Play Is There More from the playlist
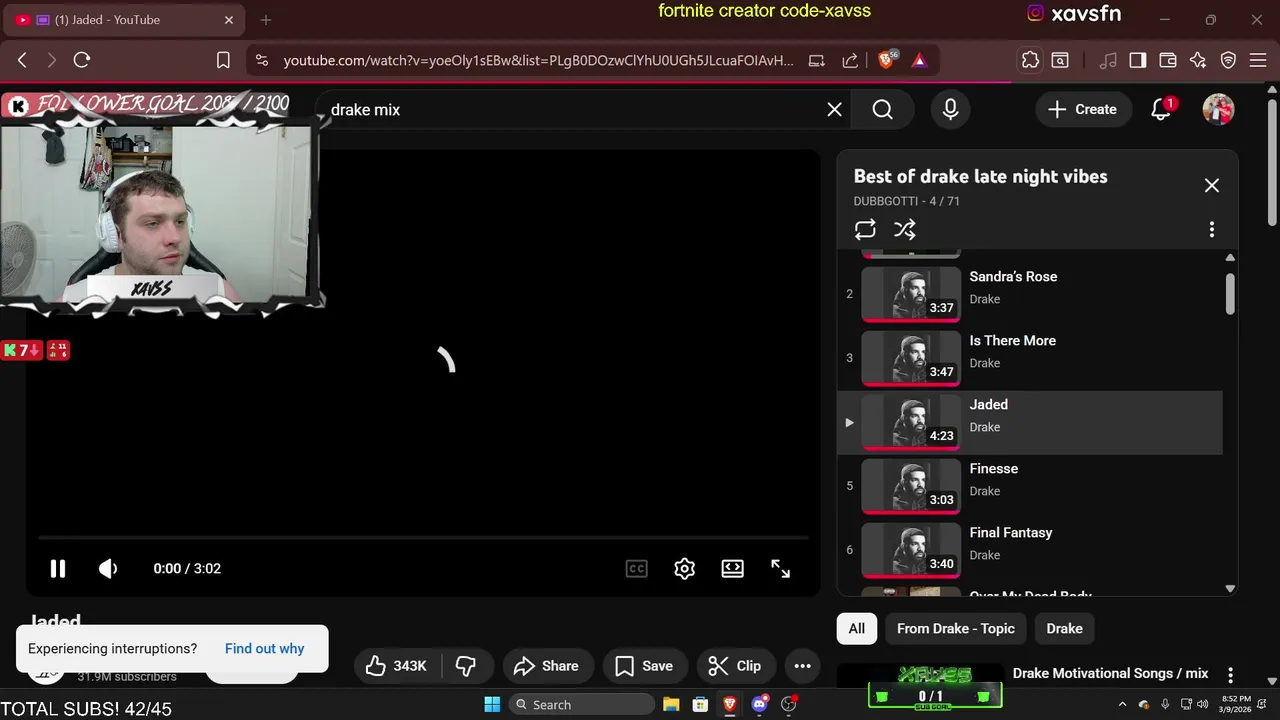This screenshot has height=720, width=1280. [x=1029, y=358]
